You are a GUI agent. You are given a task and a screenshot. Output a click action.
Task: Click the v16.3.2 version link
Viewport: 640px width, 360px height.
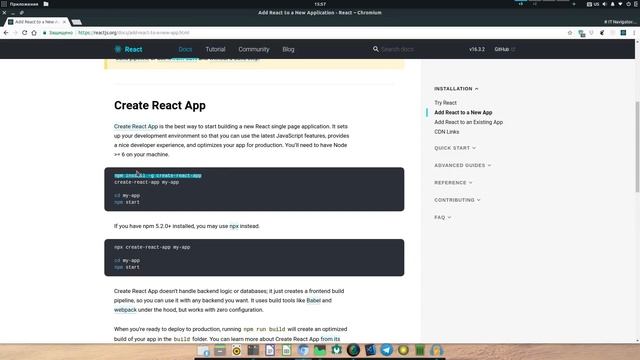pyautogui.click(x=477, y=49)
